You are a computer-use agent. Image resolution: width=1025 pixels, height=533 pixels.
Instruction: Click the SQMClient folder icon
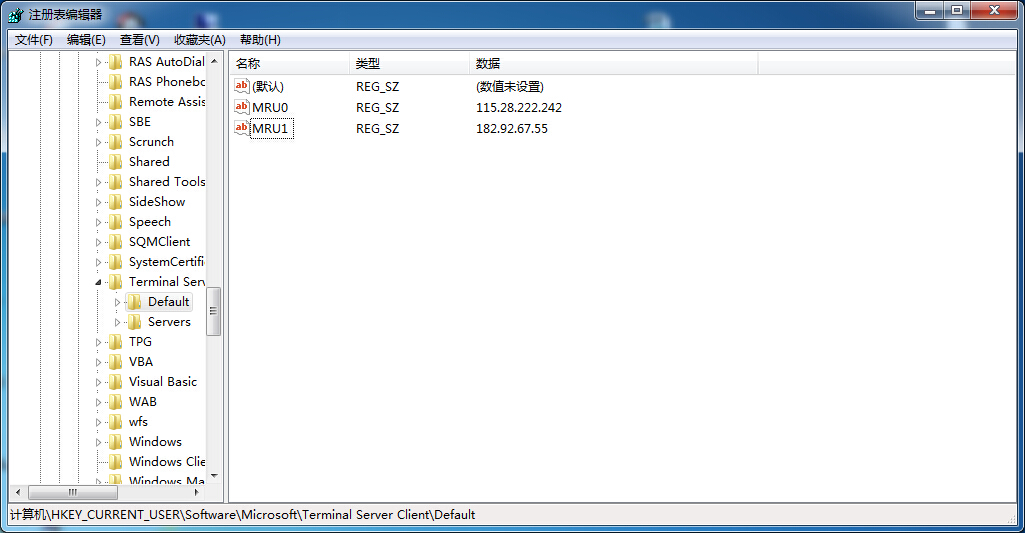116,242
